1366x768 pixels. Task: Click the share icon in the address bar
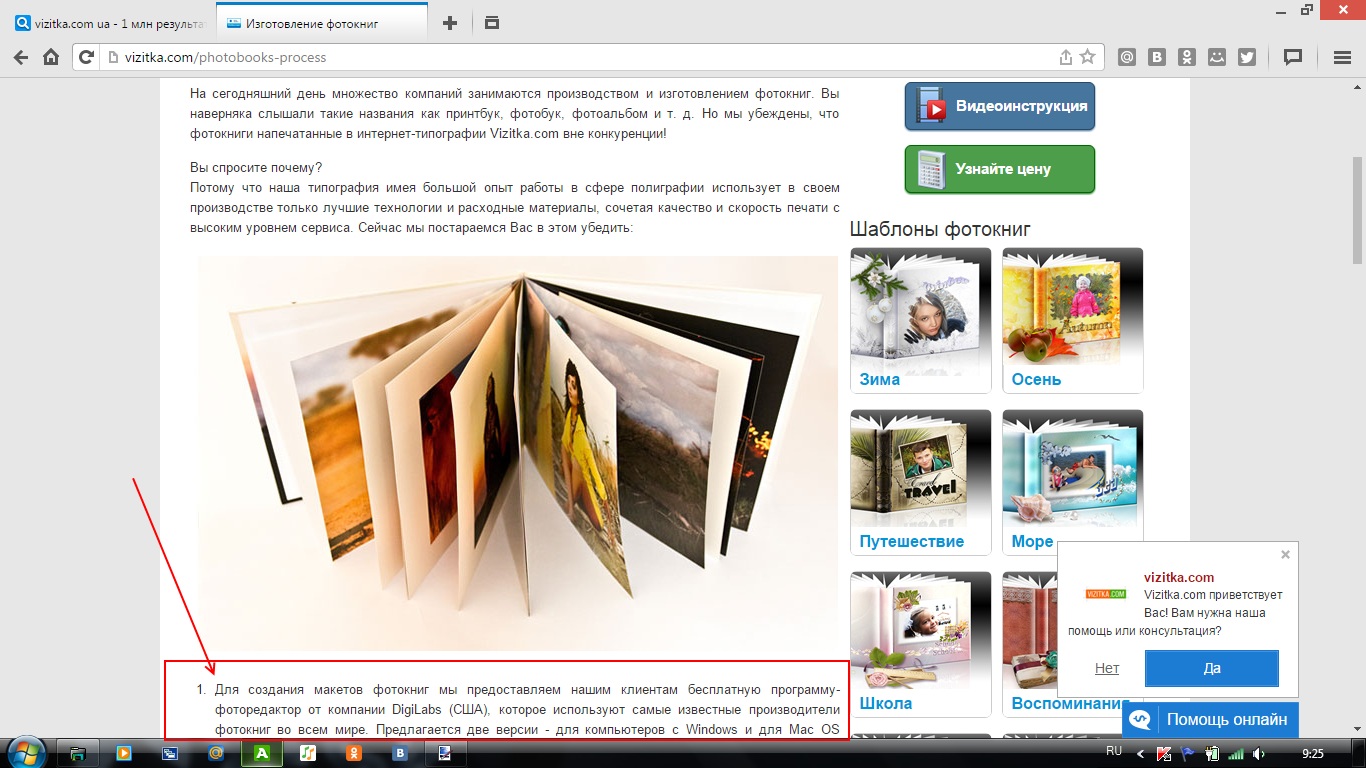pos(1066,58)
